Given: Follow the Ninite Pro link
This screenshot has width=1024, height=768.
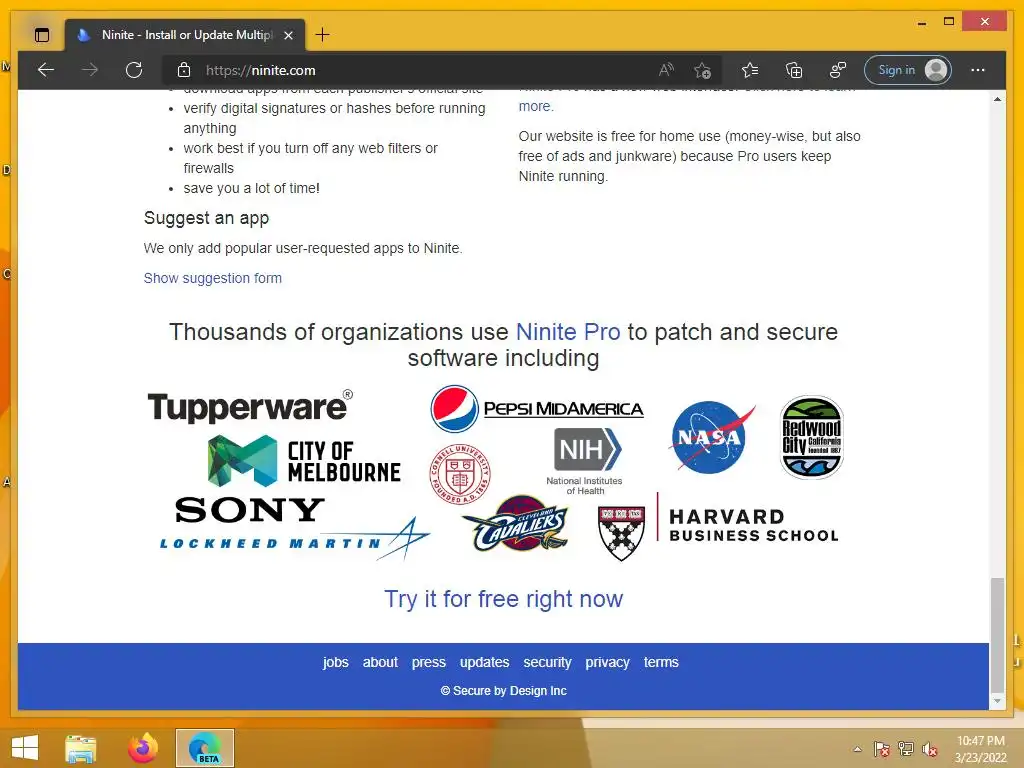Looking at the screenshot, I should point(568,332).
